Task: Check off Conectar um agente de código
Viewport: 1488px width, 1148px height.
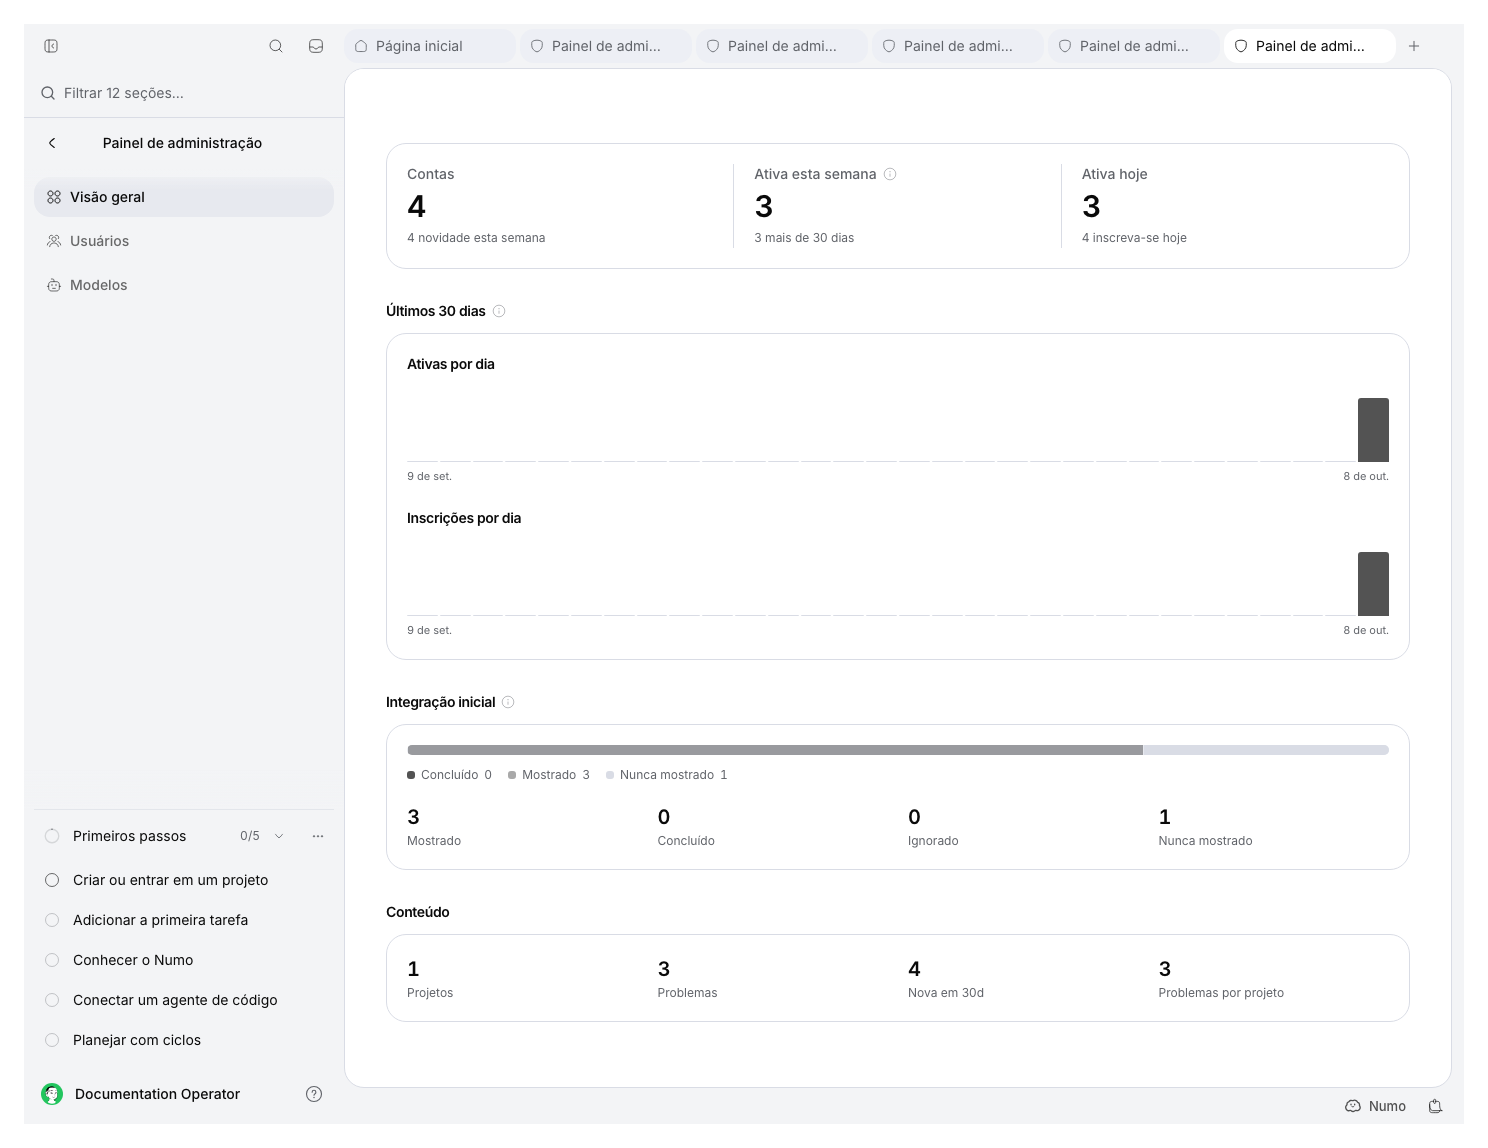Action: tap(52, 1000)
